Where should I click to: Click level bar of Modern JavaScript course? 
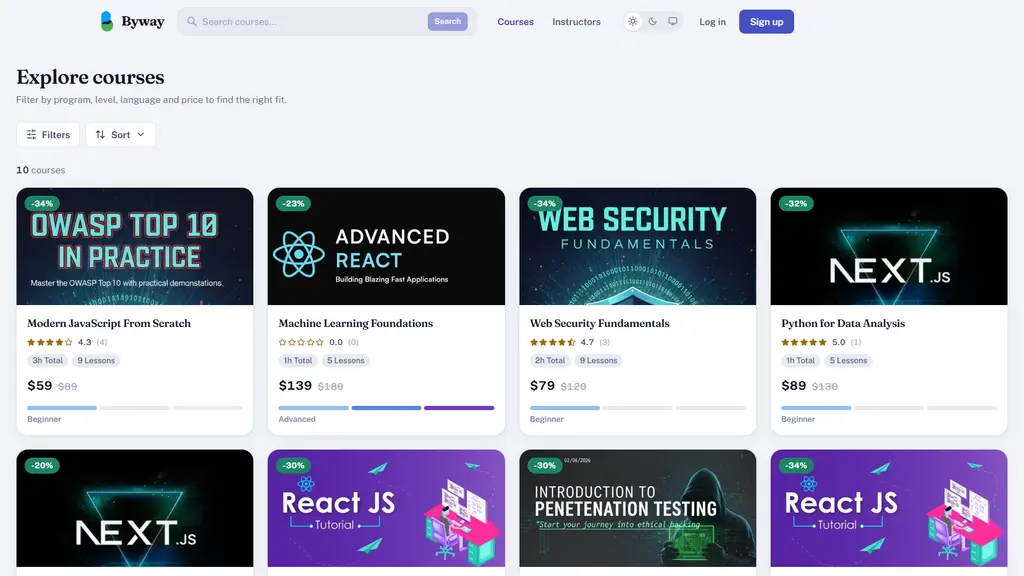click(135, 408)
